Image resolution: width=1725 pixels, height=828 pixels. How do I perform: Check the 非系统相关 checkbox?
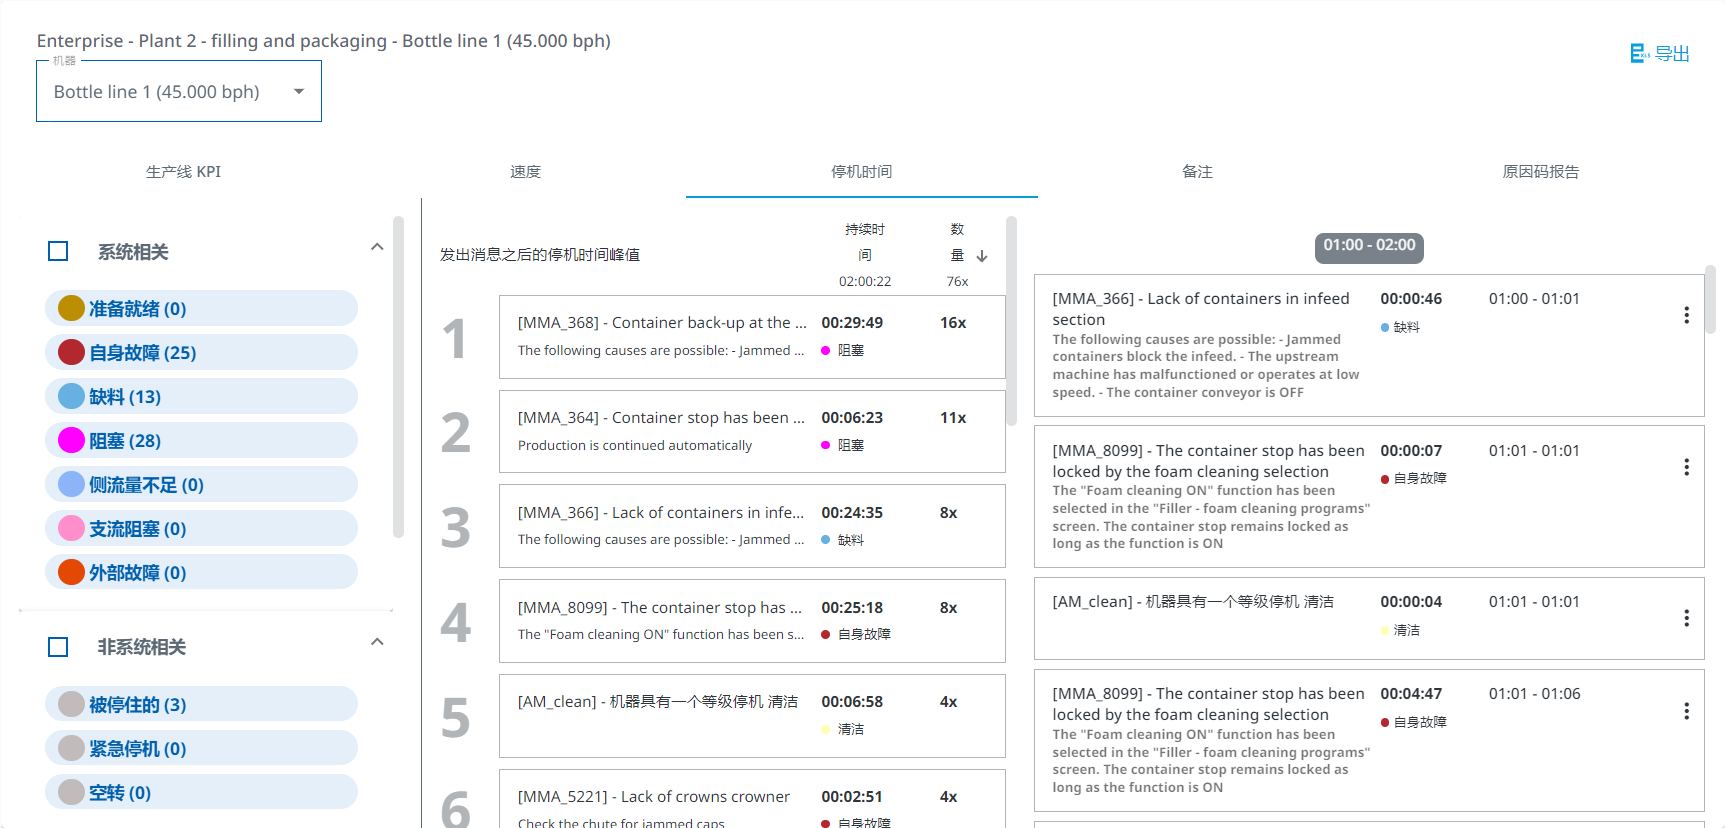pyautogui.click(x=58, y=647)
